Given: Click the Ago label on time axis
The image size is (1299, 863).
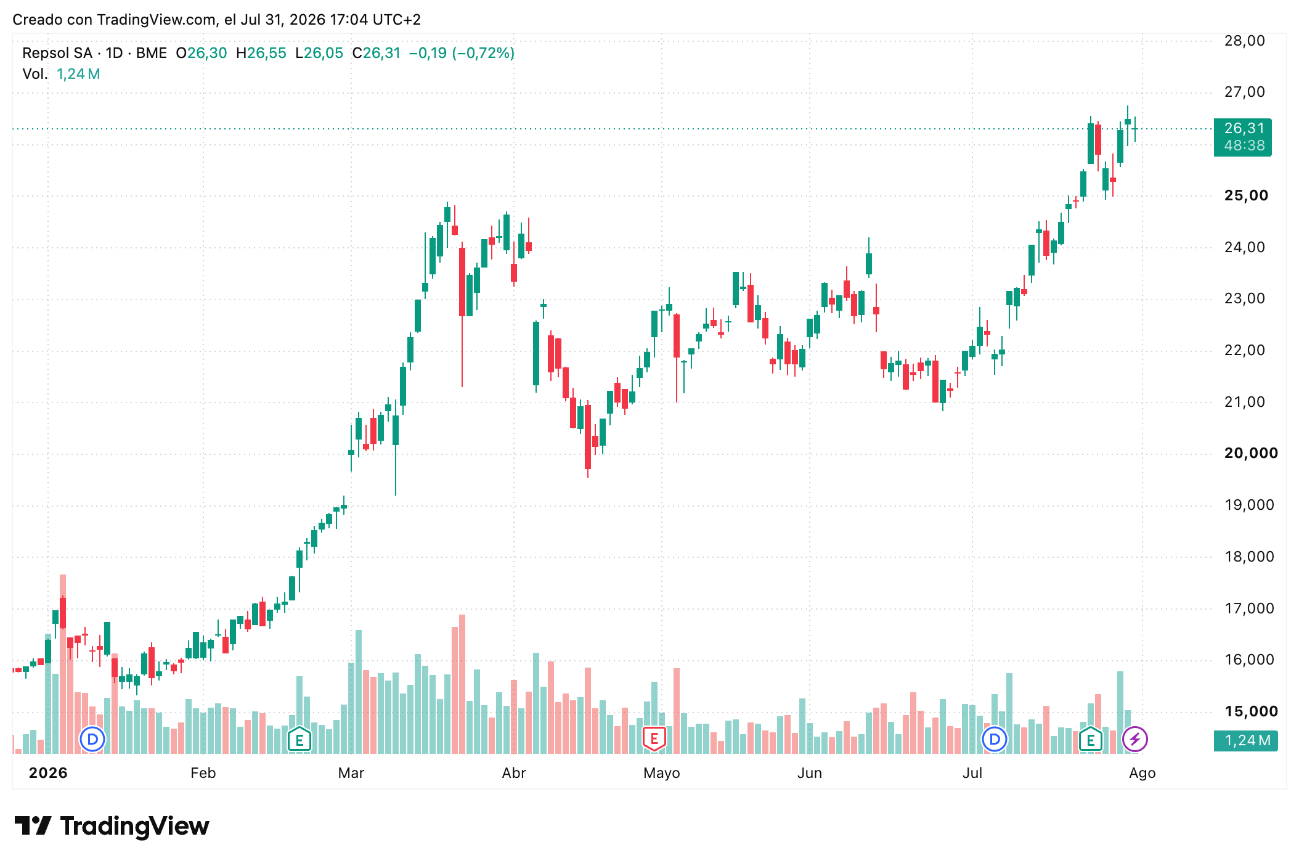Looking at the screenshot, I should pos(1142,773).
